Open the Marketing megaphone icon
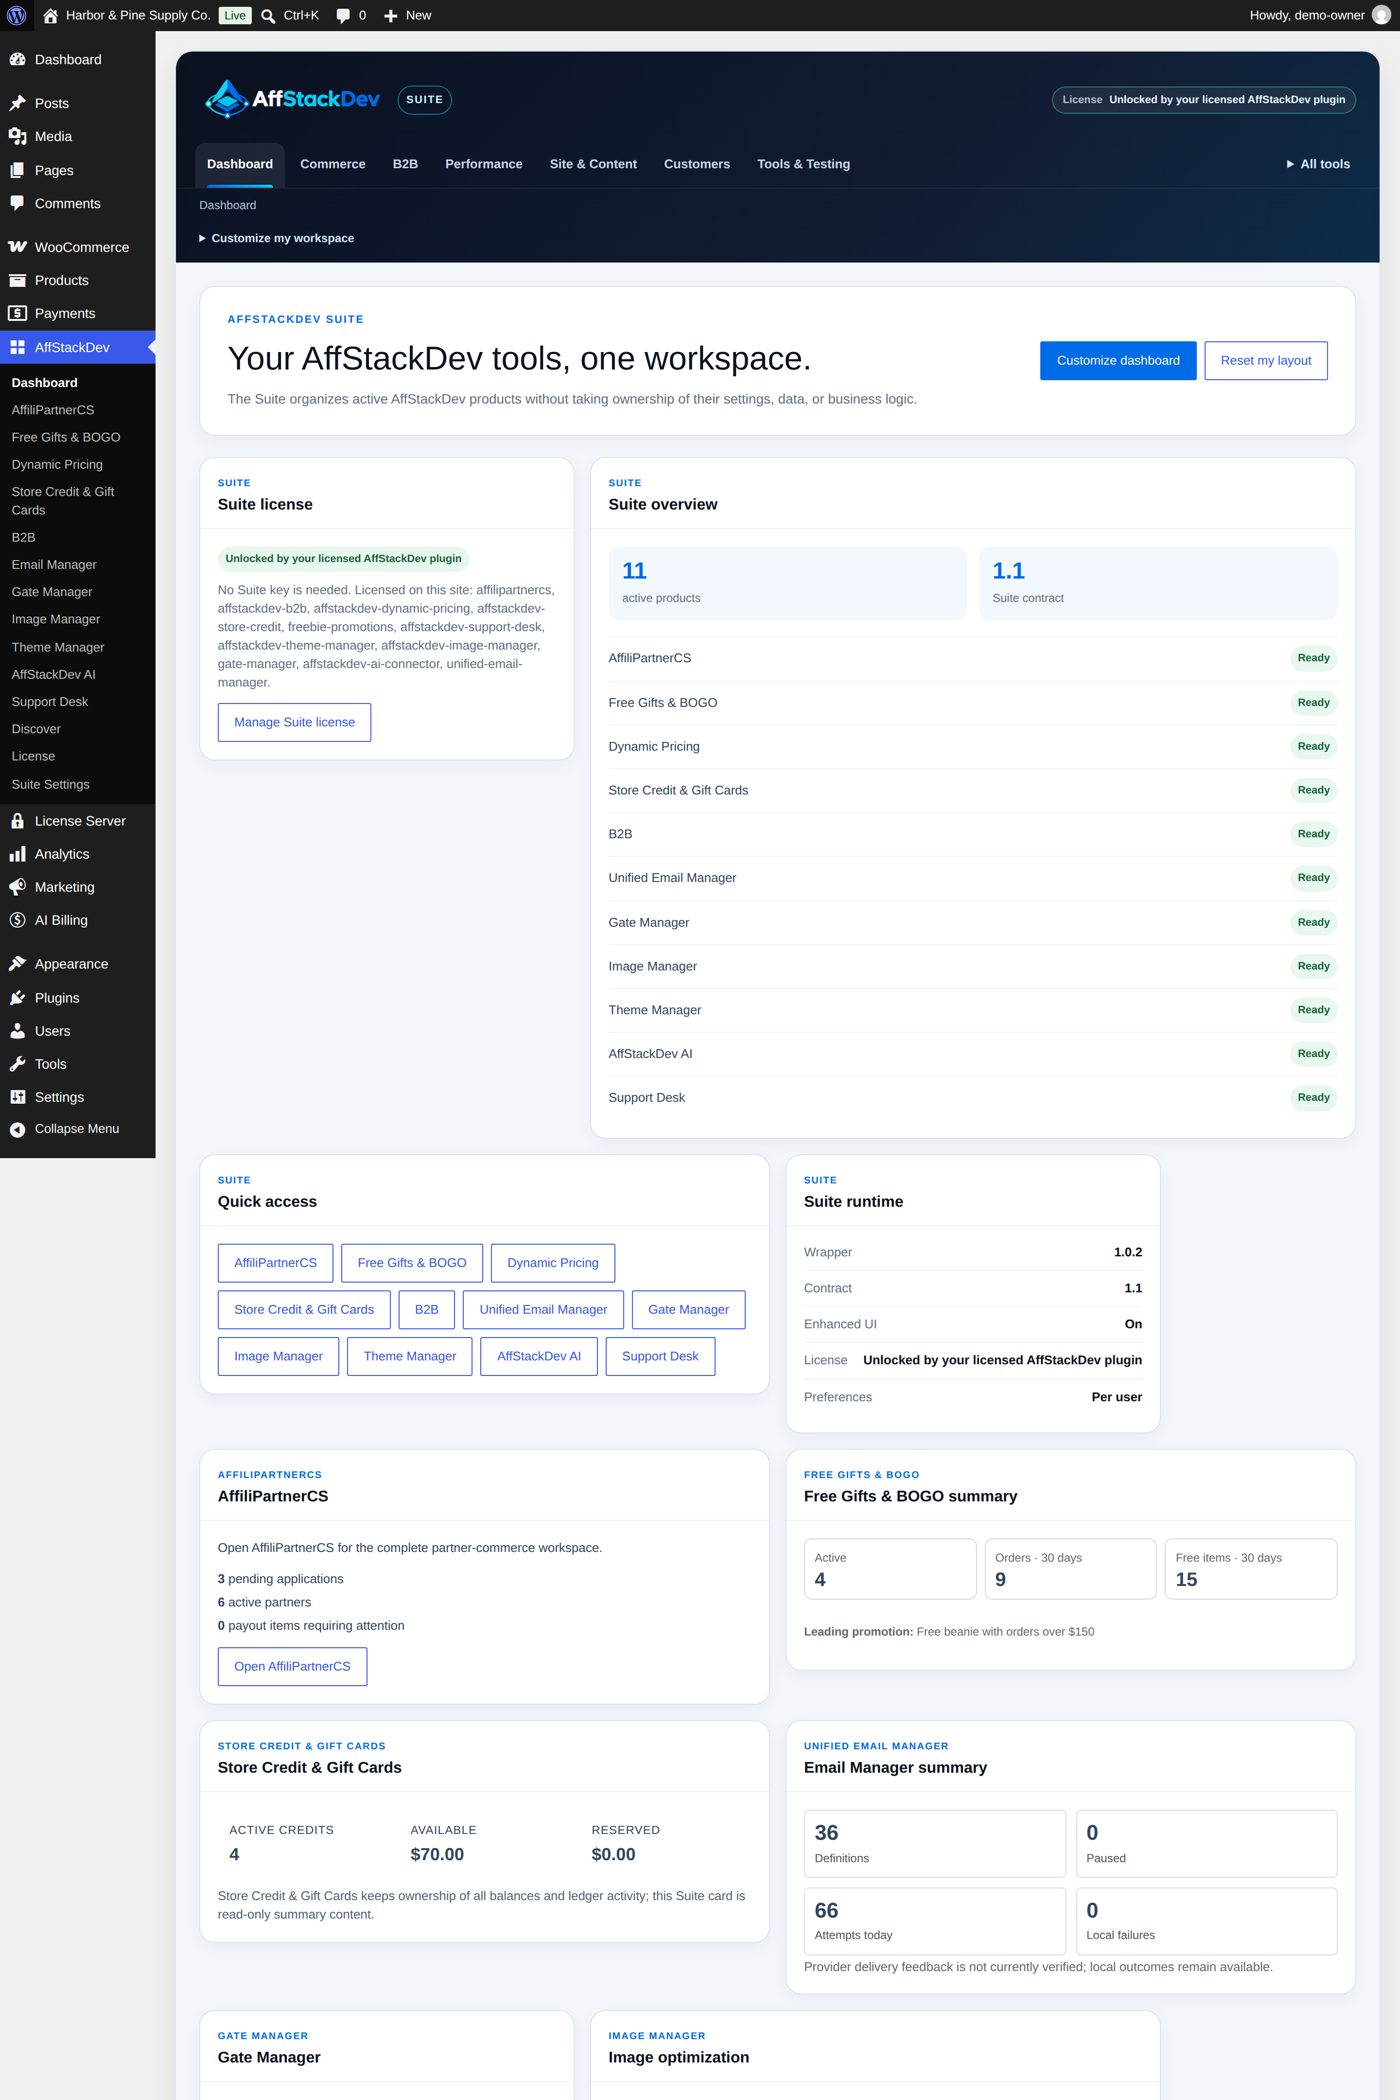Viewport: 1400px width, 2100px height. pos(17,887)
